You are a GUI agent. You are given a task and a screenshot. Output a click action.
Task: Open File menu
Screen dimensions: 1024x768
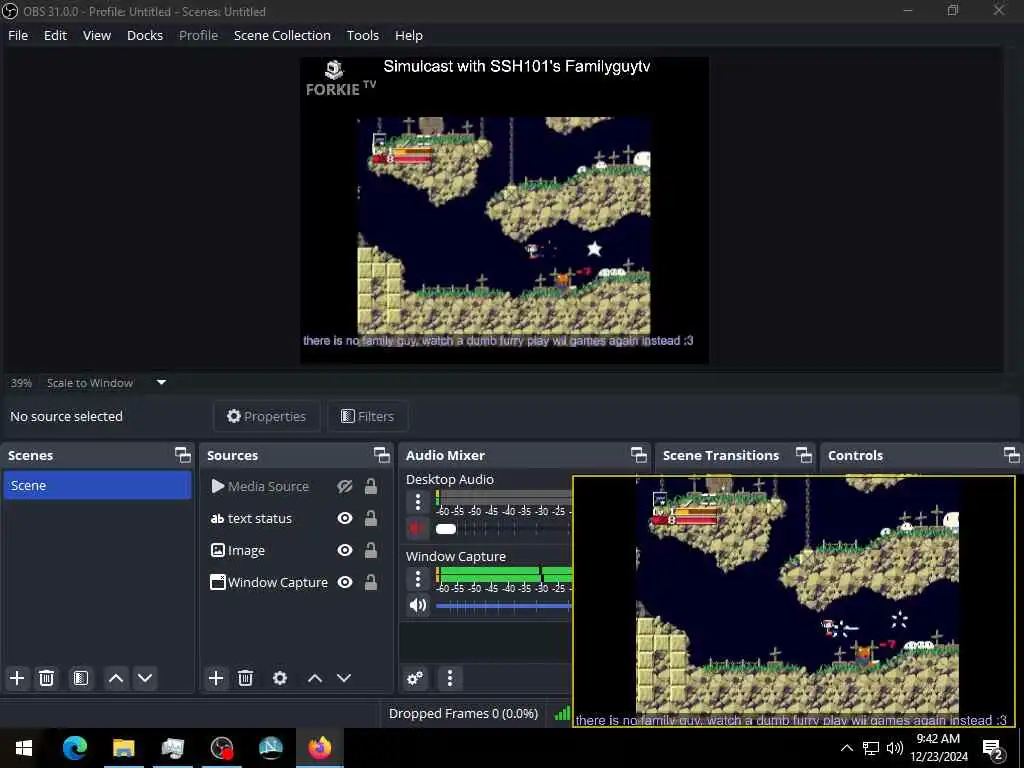[x=18, y=35]
